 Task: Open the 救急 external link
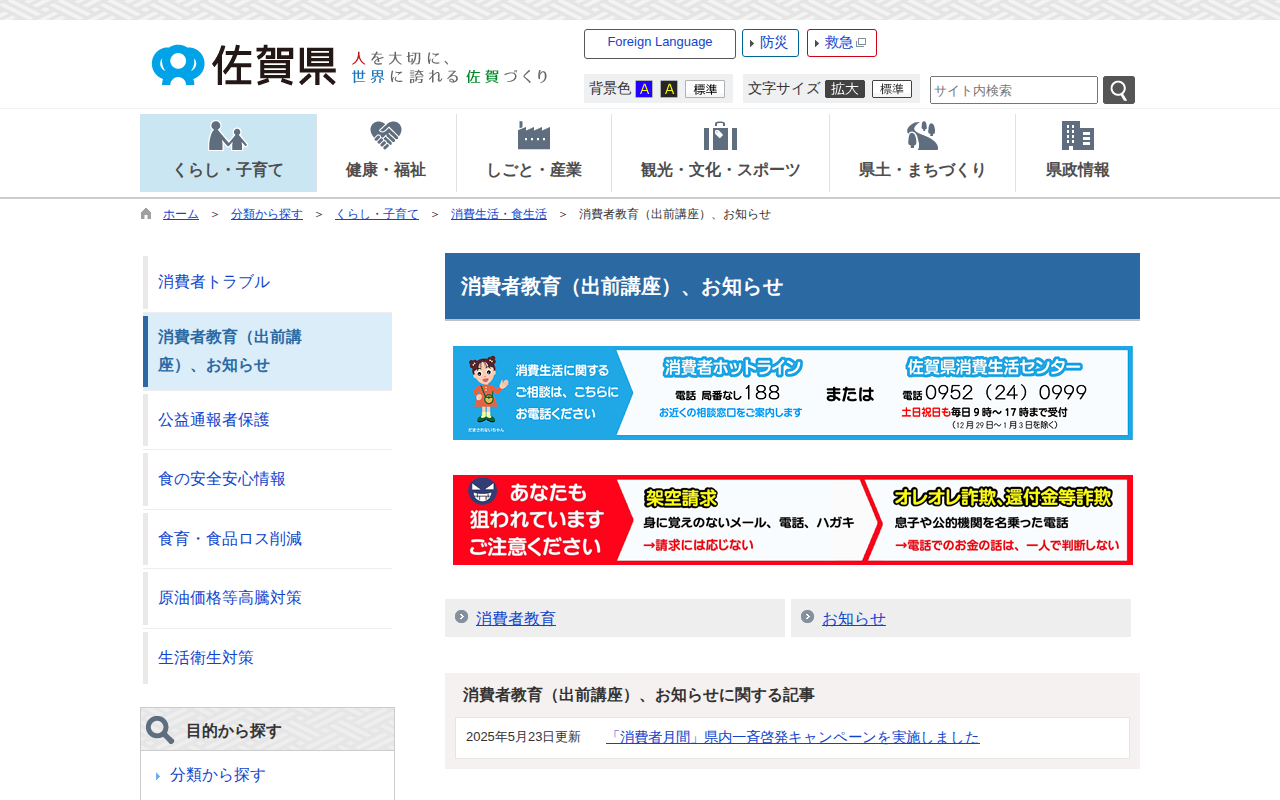842,43
